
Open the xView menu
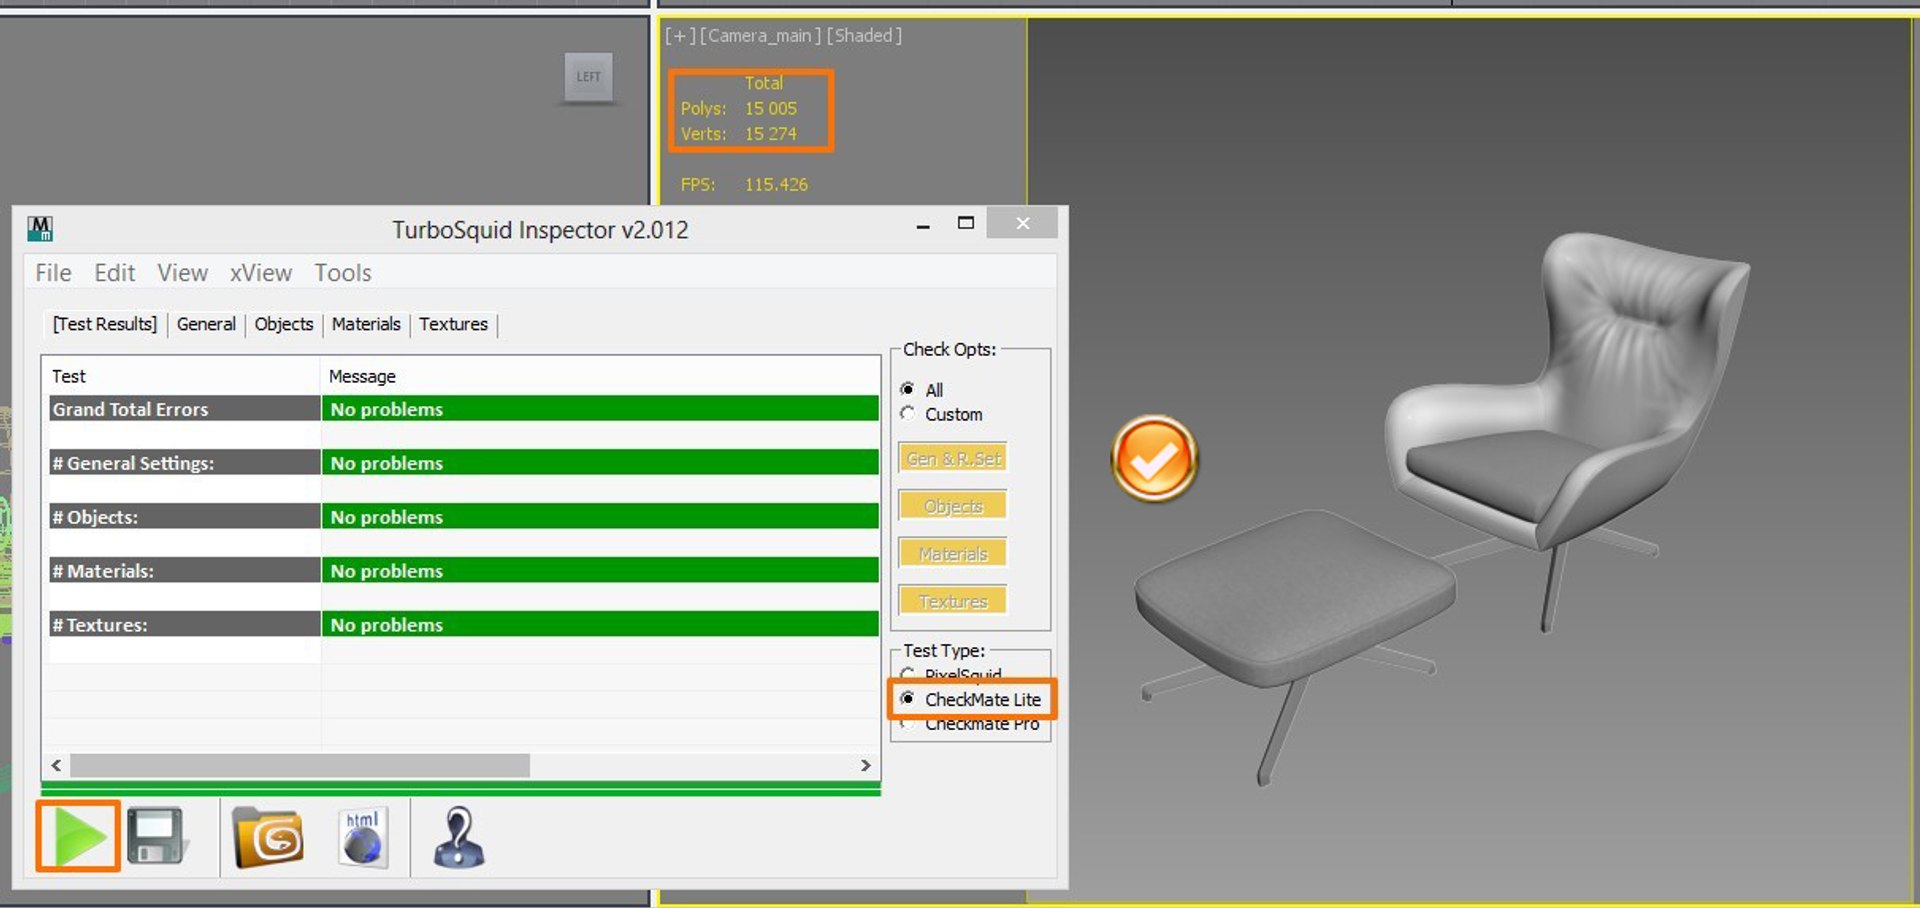pos(261,273)
